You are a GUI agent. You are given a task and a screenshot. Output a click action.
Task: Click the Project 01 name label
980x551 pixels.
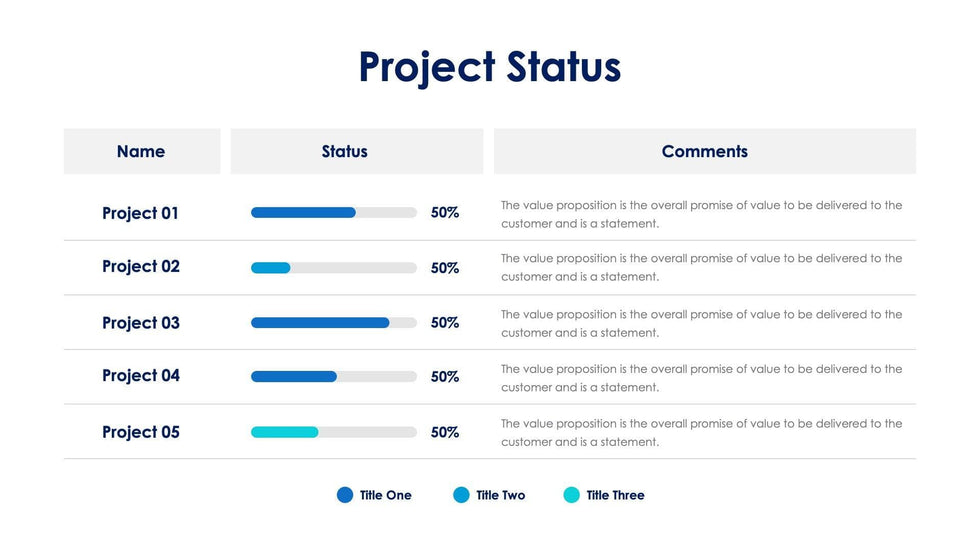[141, 213]
